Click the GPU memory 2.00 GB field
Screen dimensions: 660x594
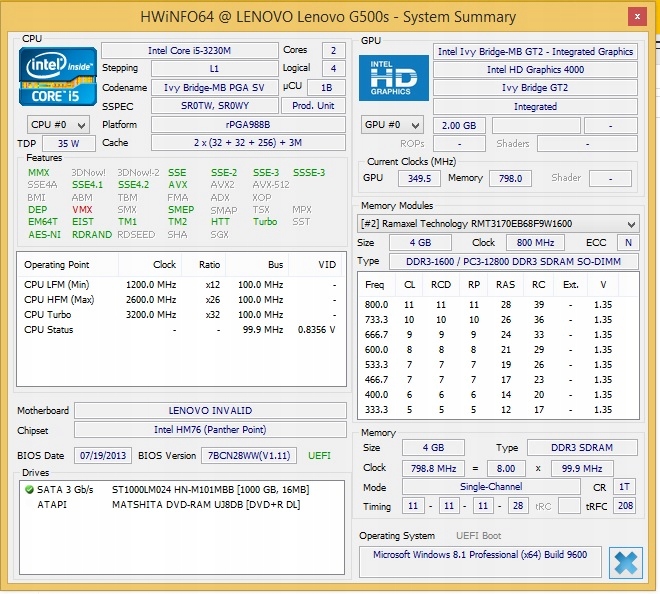click(x=459, y=125)
